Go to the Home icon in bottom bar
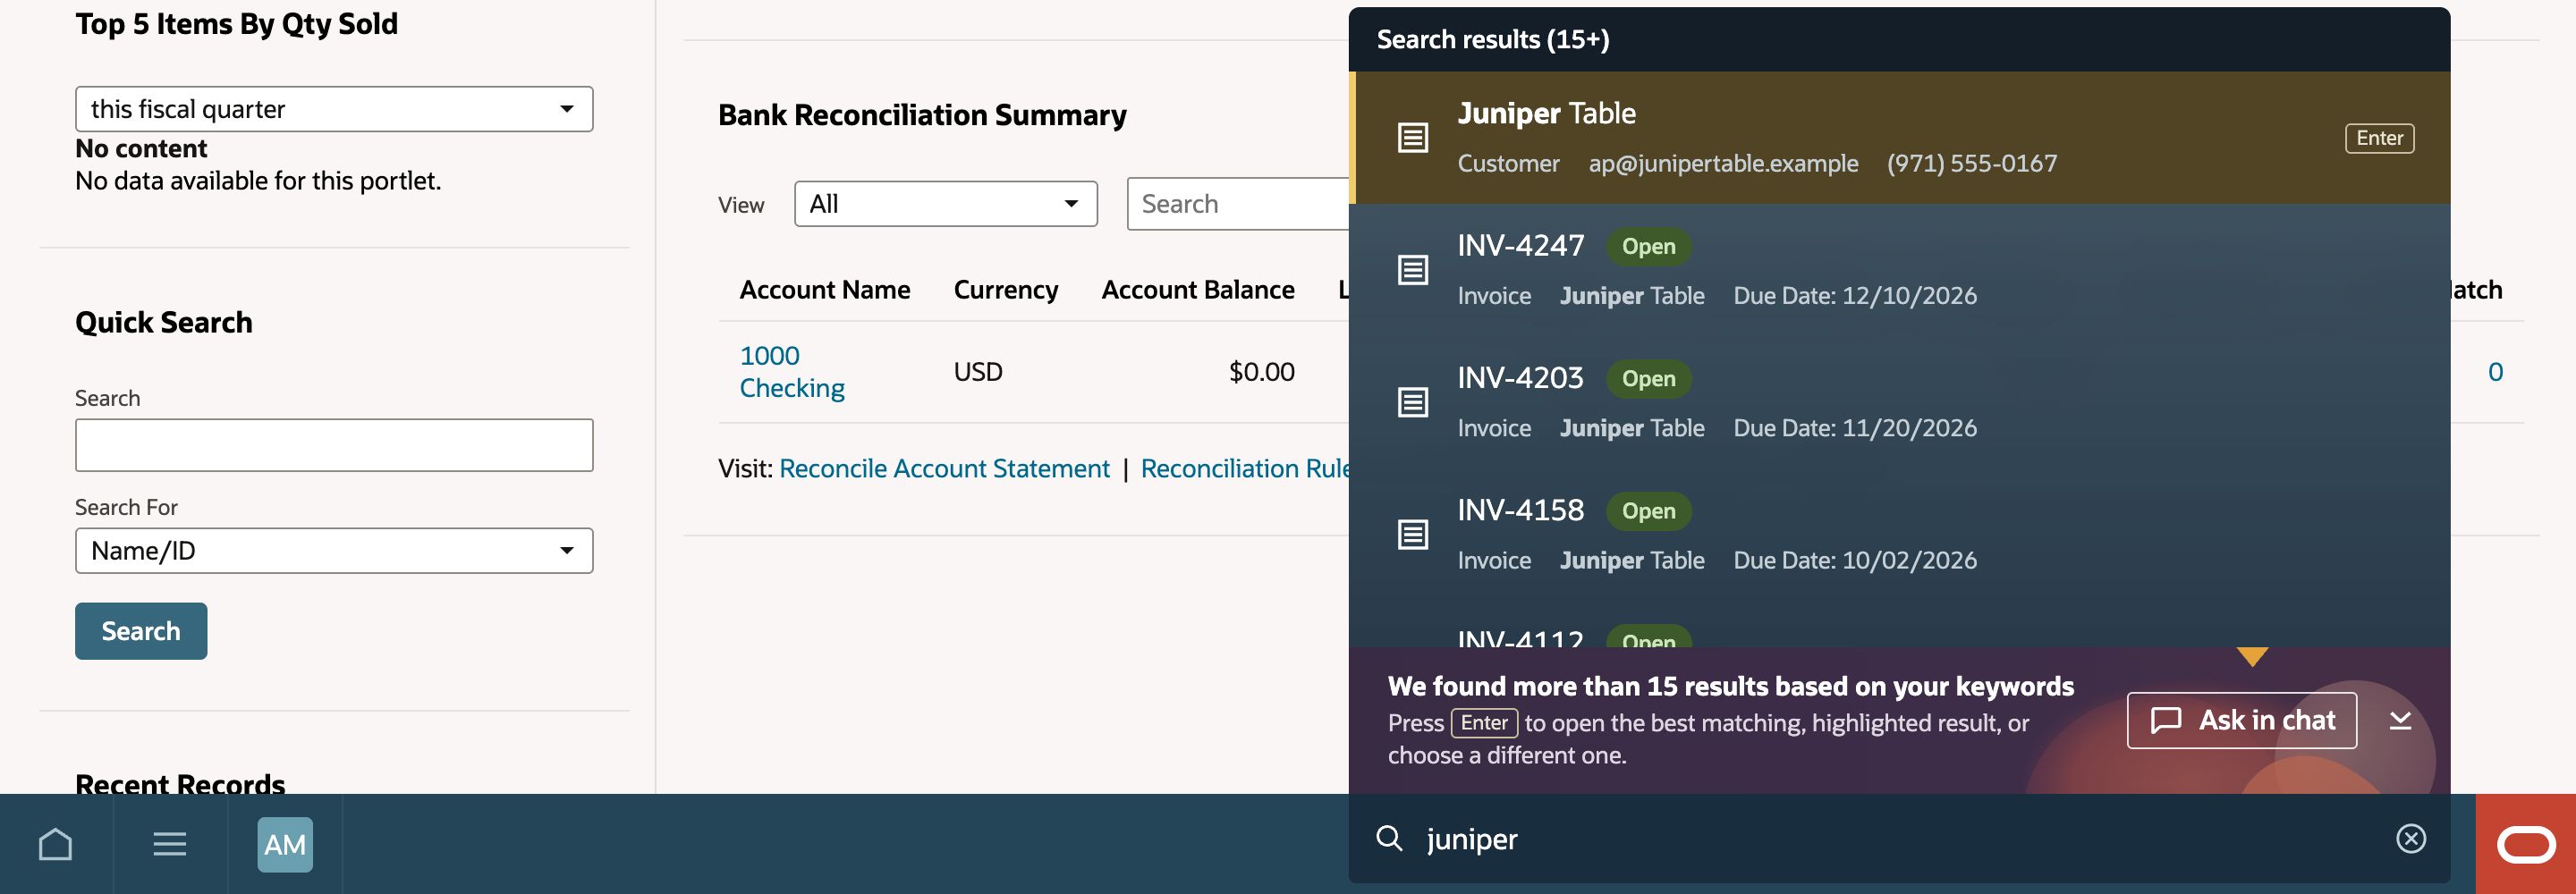 coord(56,844)
